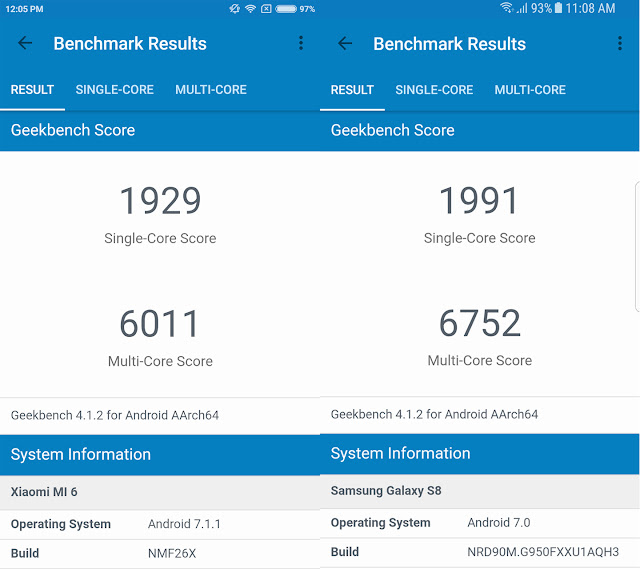Switch to MULTI-CORE tab on Xiaomi screen

pyautogui.click(x=211, y=90)
